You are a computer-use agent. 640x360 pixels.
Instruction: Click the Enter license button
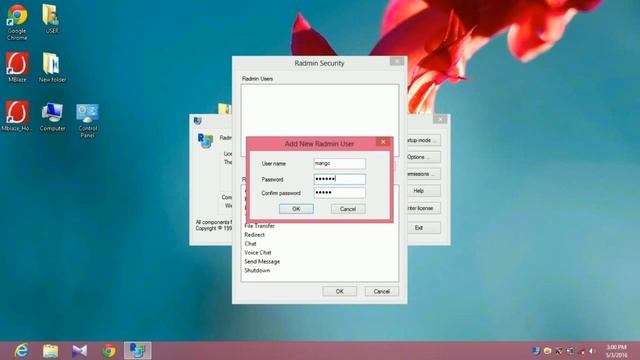[x=423, y=208]
